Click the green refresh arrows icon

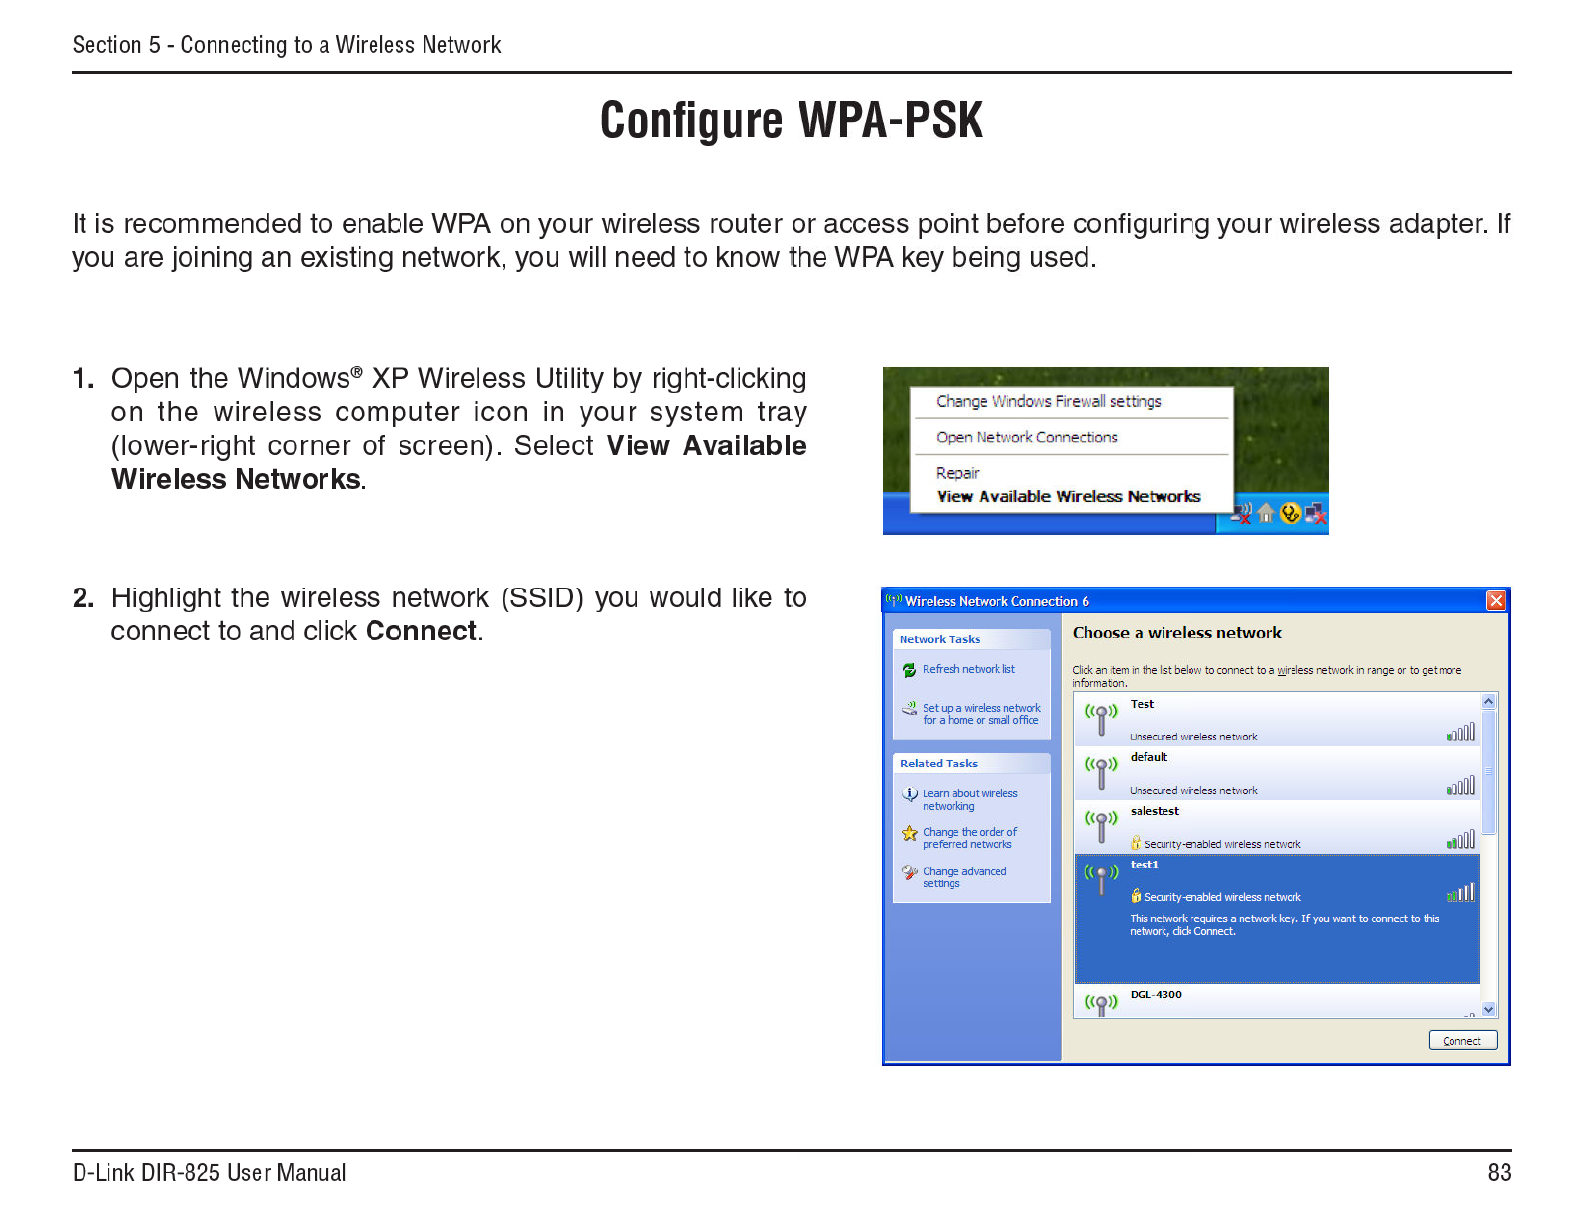[909, 670]
